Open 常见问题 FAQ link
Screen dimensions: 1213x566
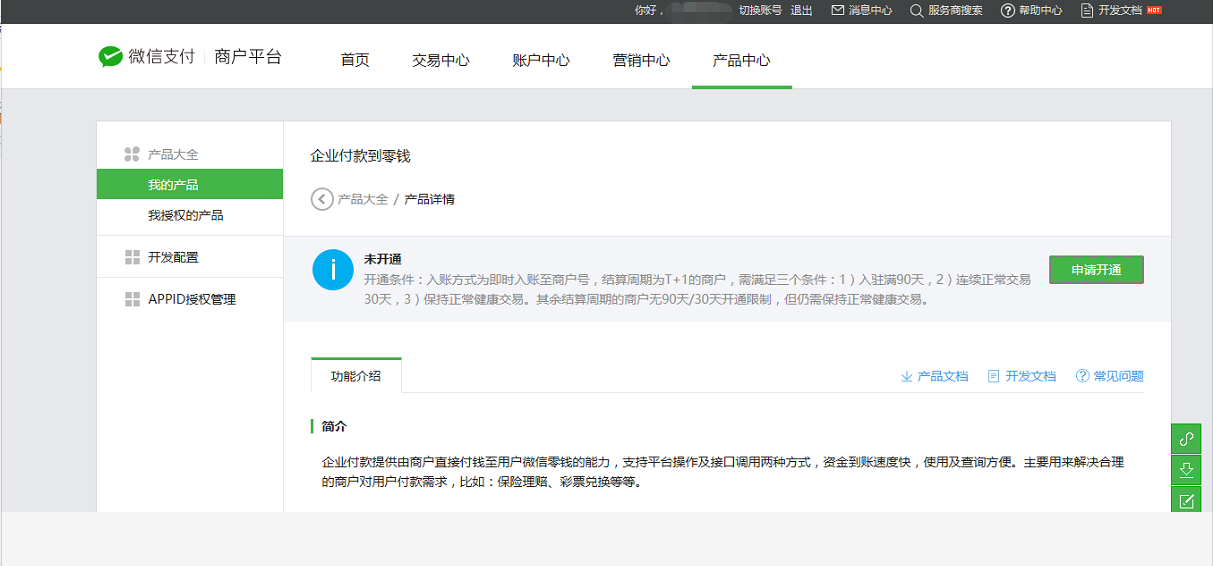[1109, 376]
